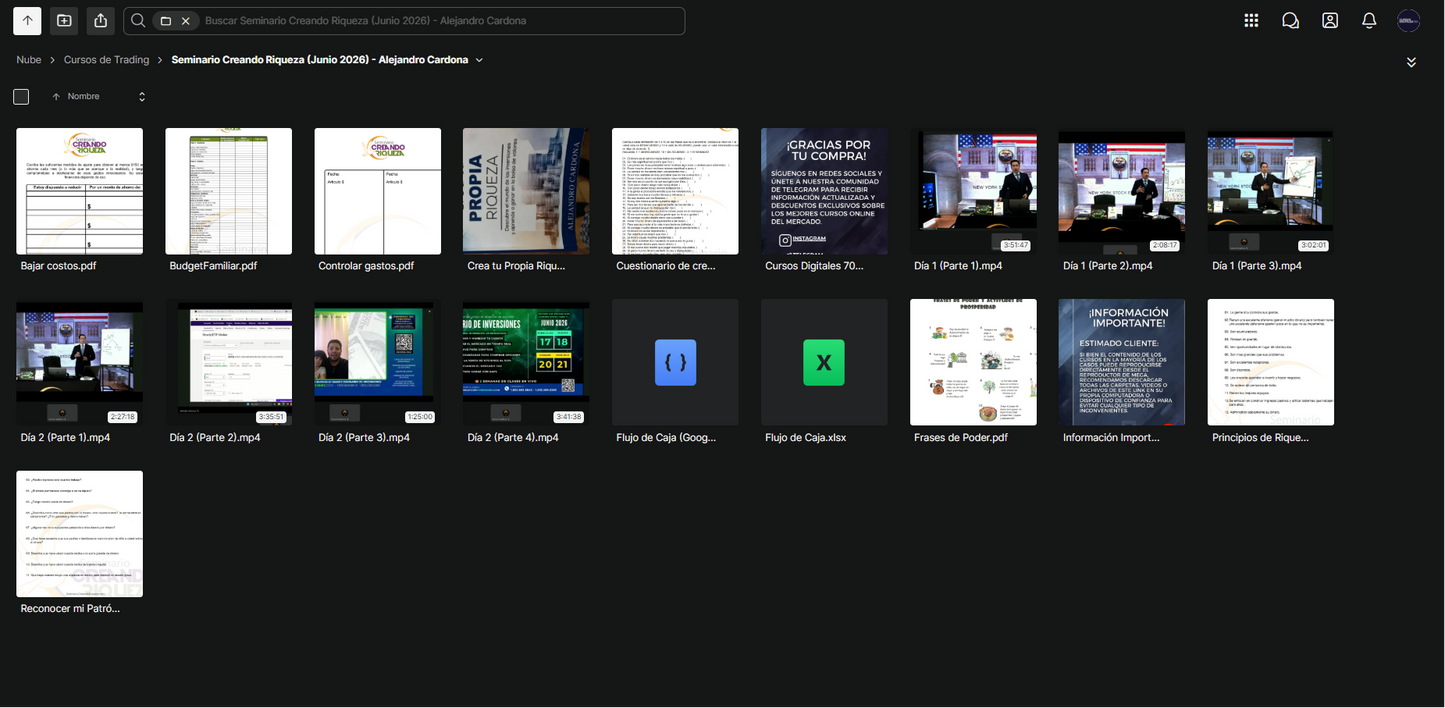Sort by Nombre column
1445x708 pixels.
tap(84, 97)
